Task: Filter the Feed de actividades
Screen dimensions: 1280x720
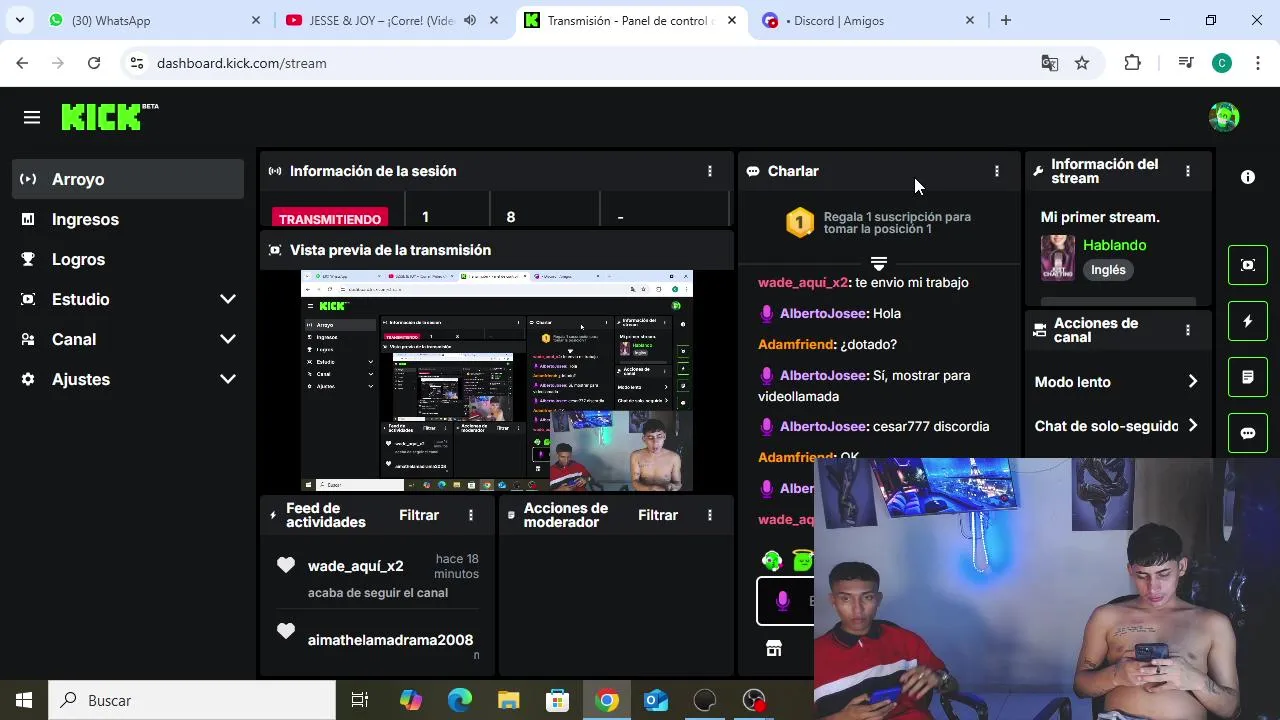Action: coord(419,515)
